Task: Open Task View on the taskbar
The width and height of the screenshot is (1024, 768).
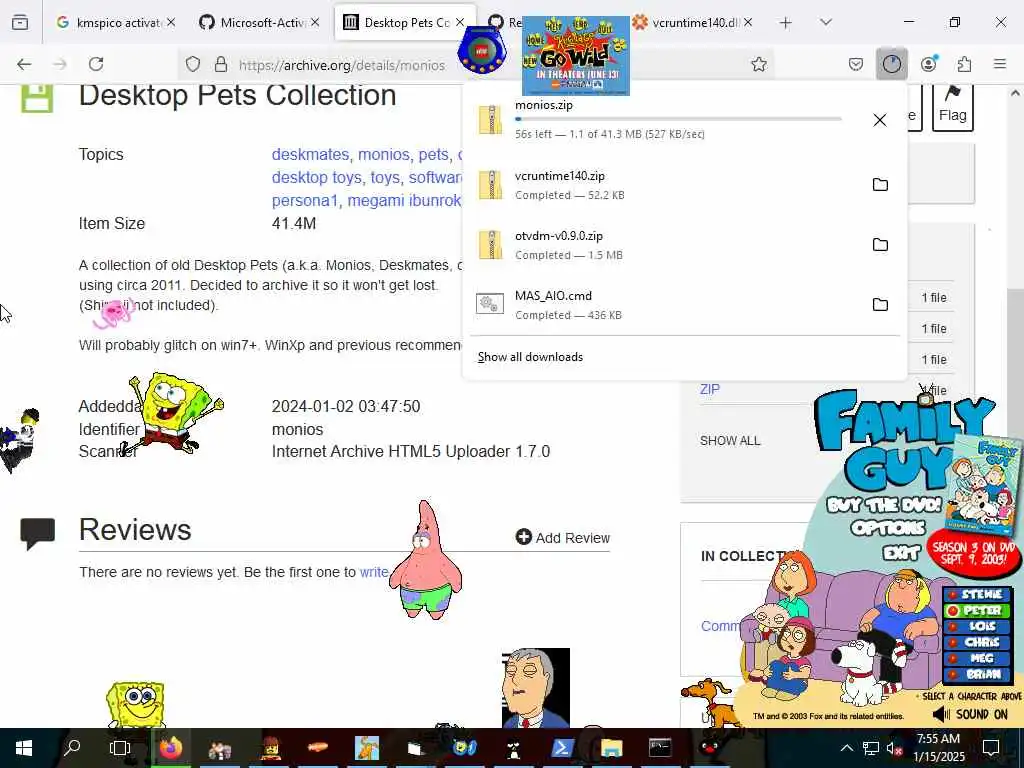Action: click(x=120, y=748)
